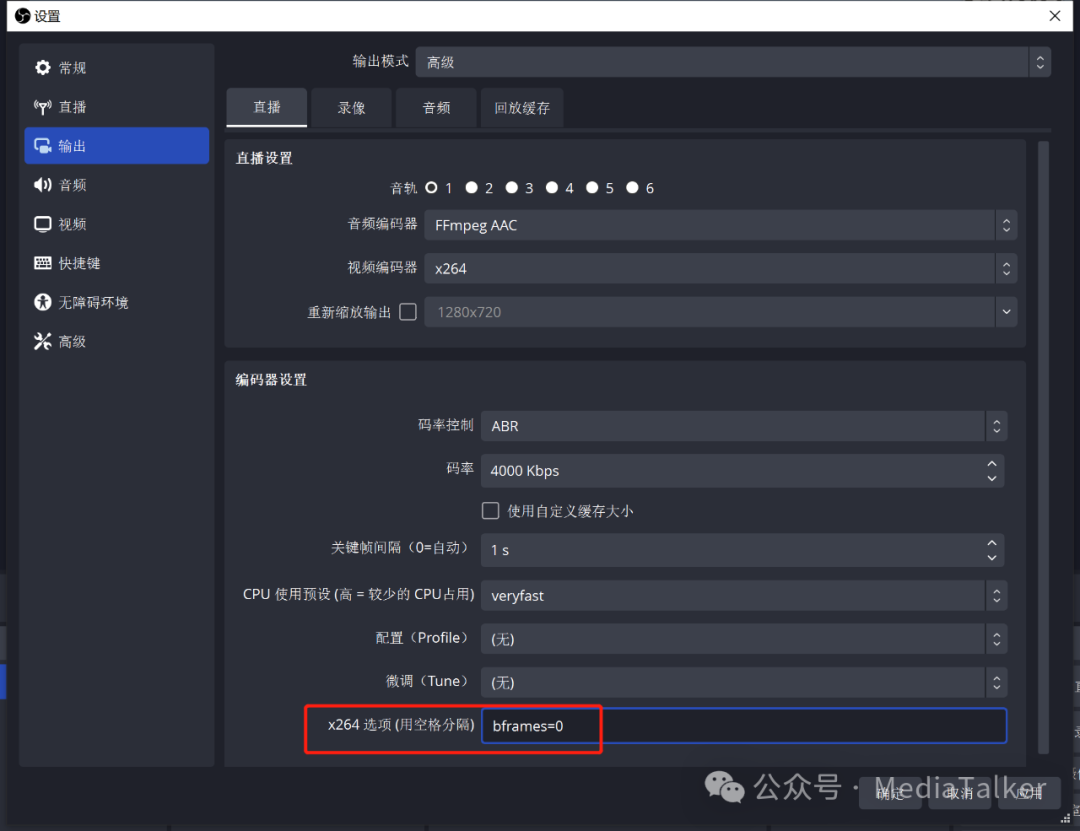Open the Stream (直播) antenna icon
The height and width of the screenshot is (831, 1080).
click(42, 107)
